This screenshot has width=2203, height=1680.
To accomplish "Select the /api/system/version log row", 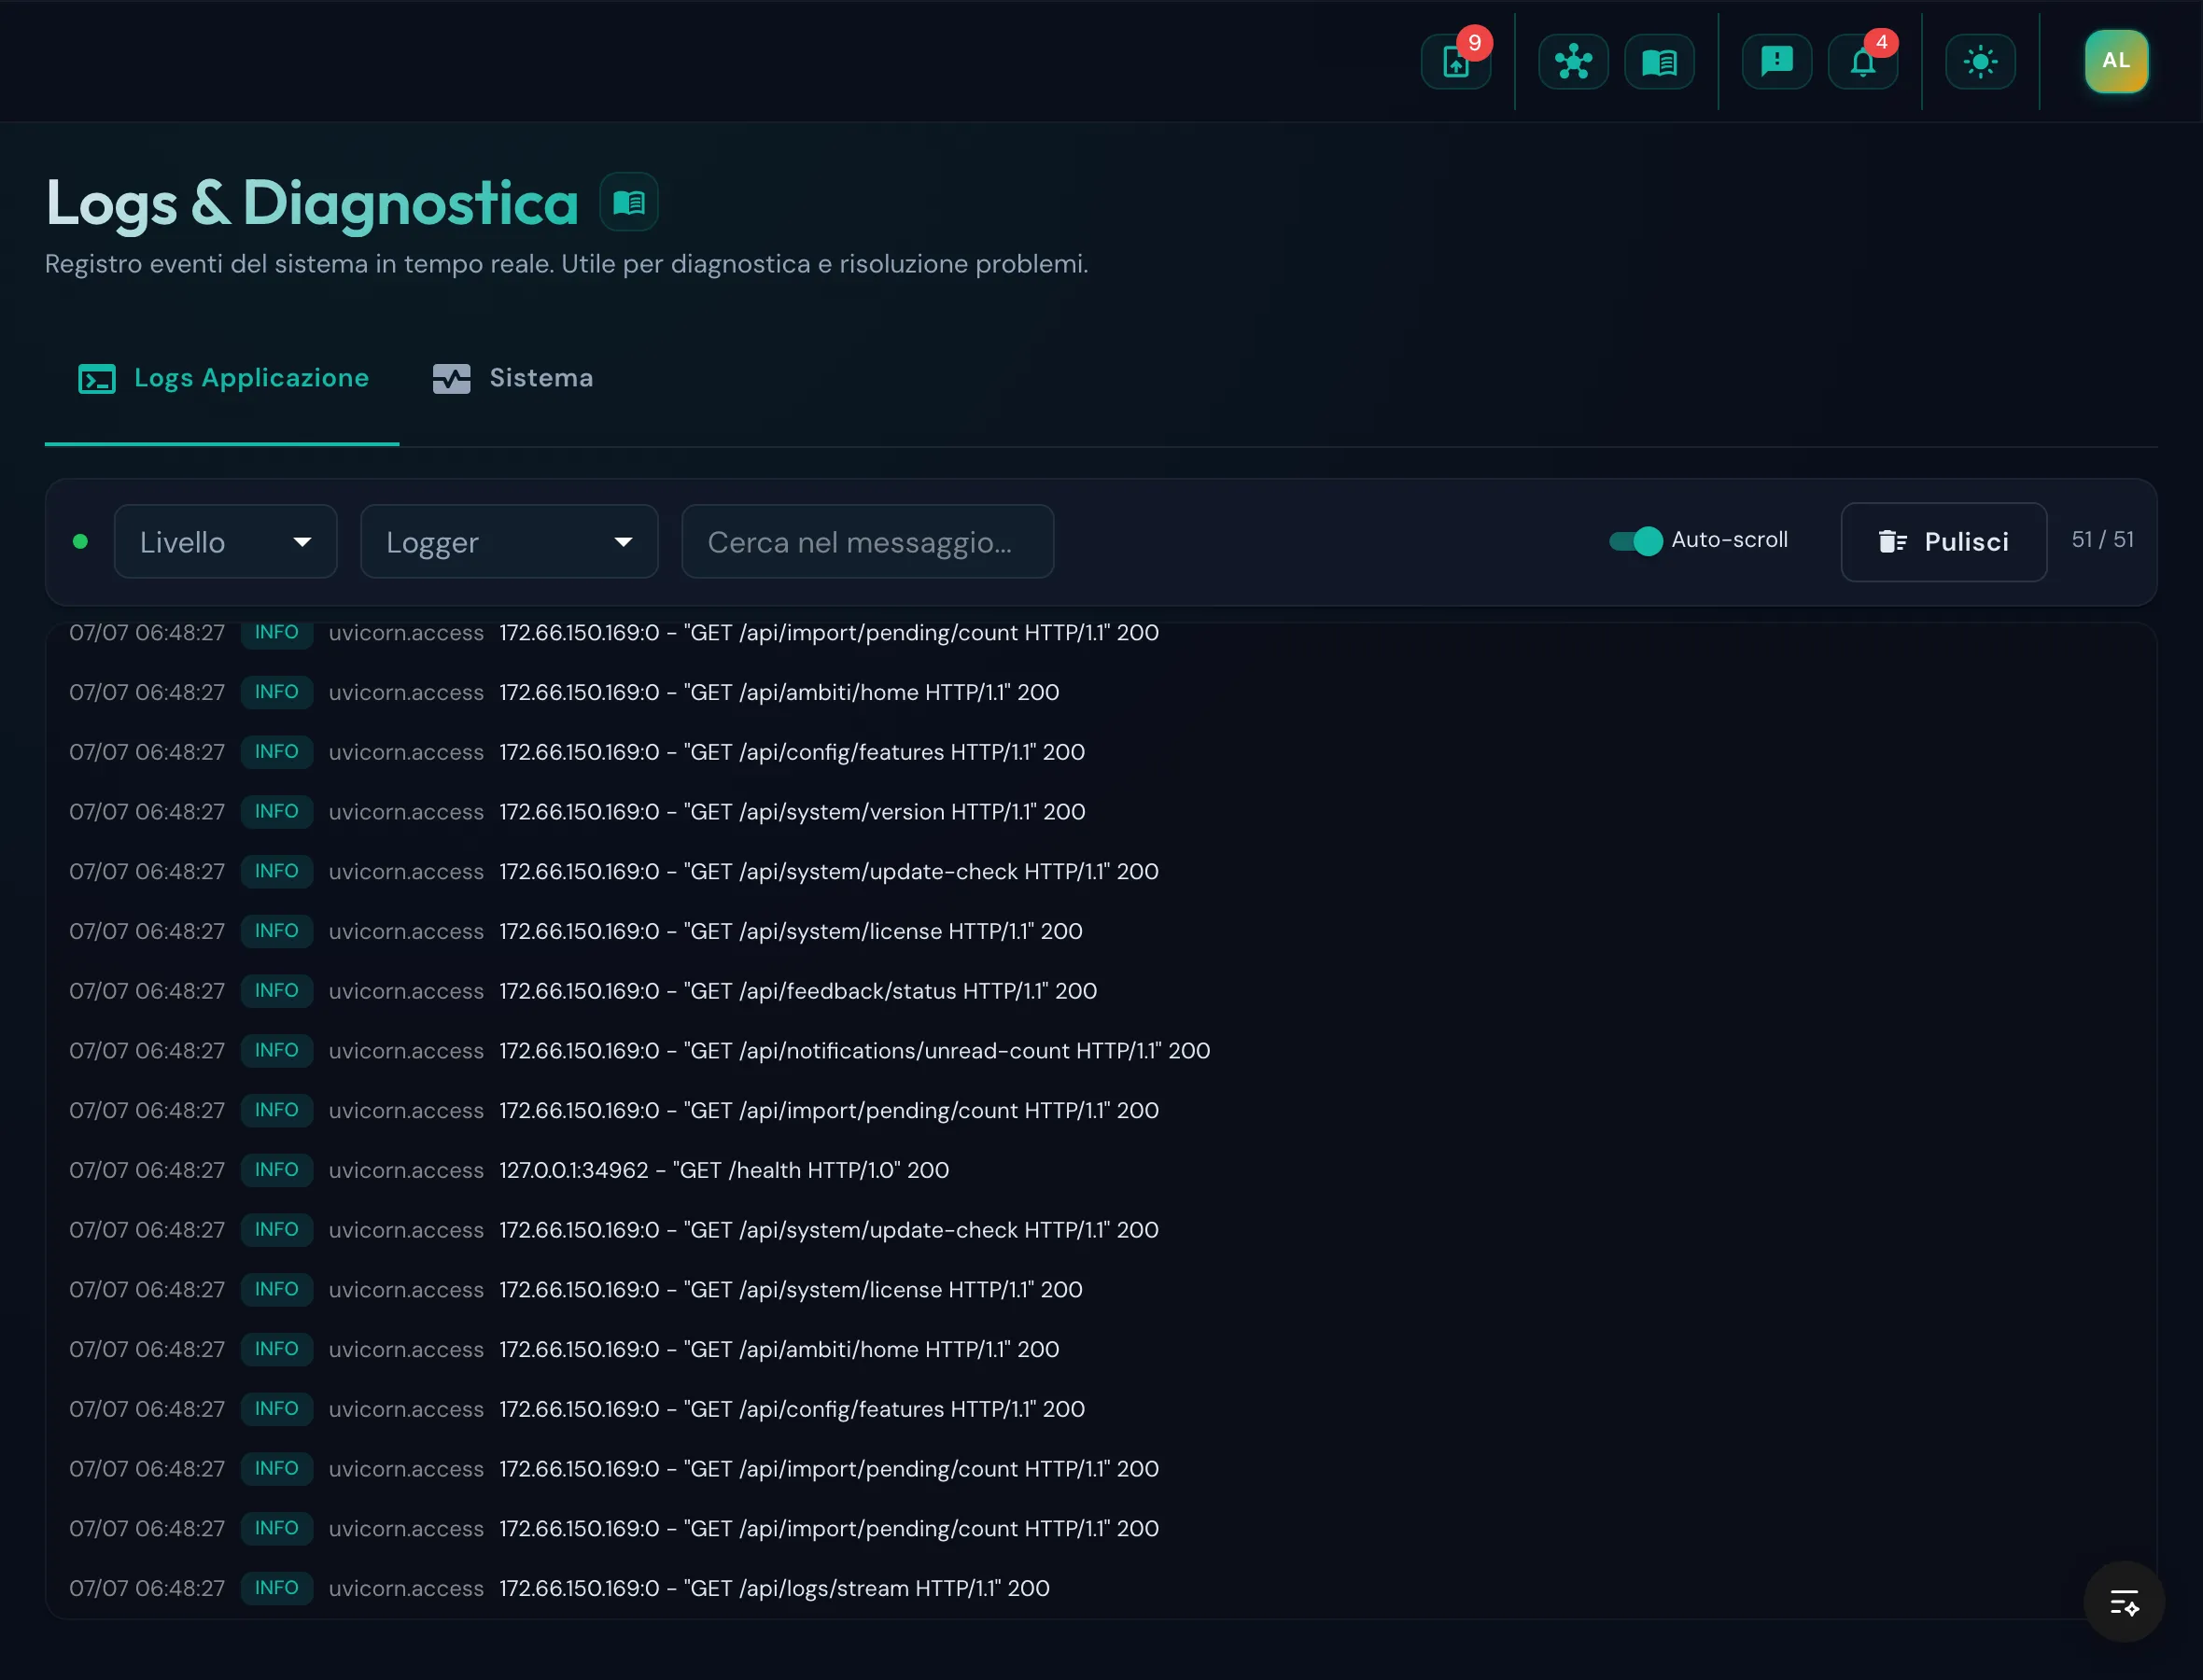I will click(x=1100, y=811).
